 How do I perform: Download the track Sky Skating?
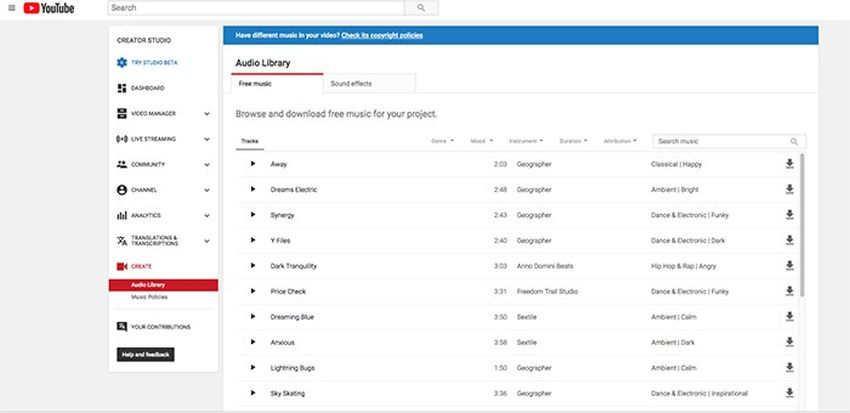click(x=789, y=393)
